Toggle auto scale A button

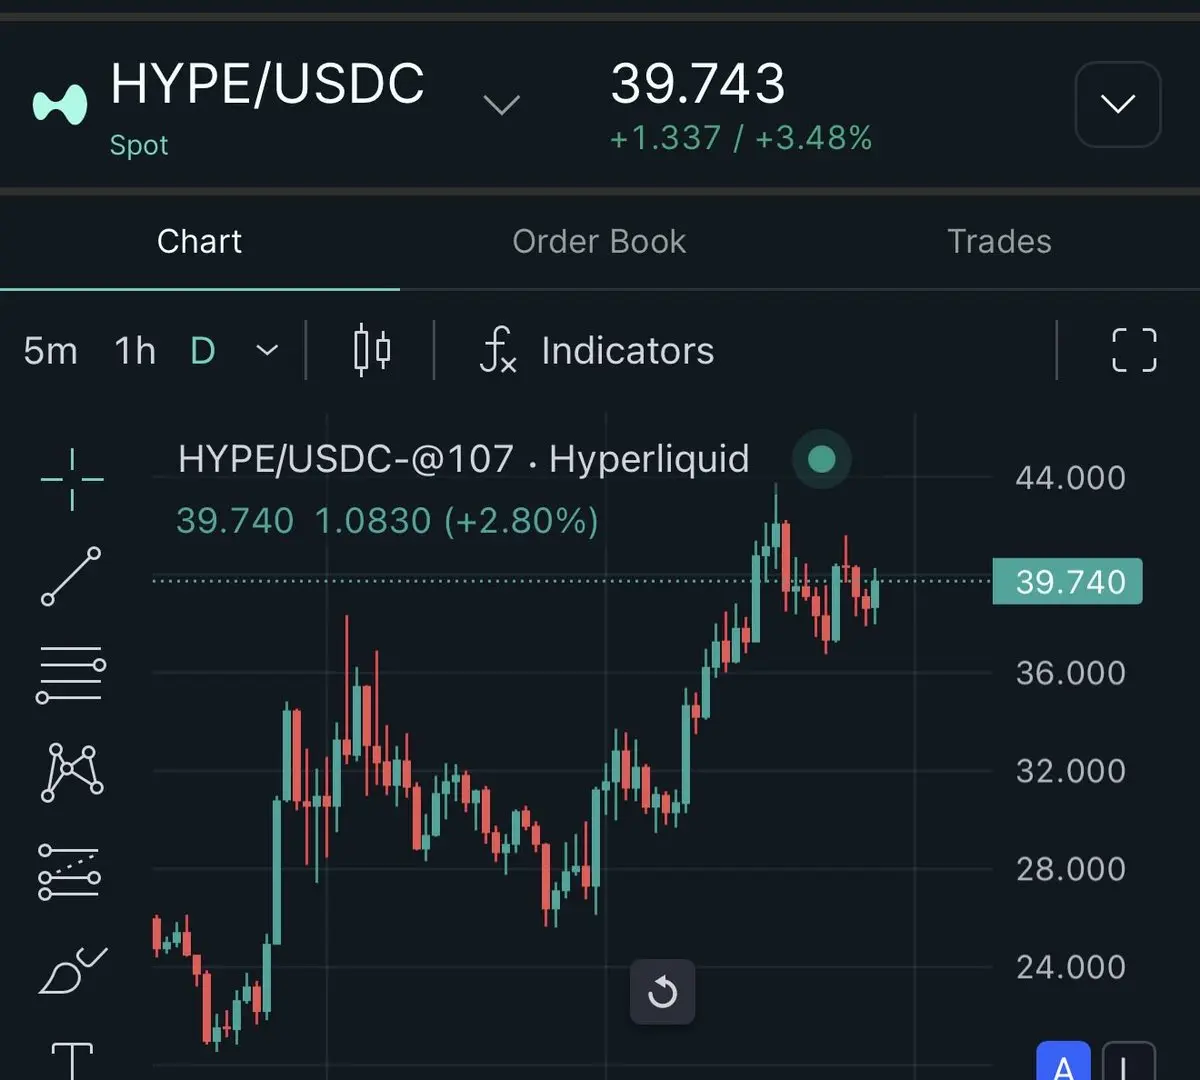pos(1064,1062)
